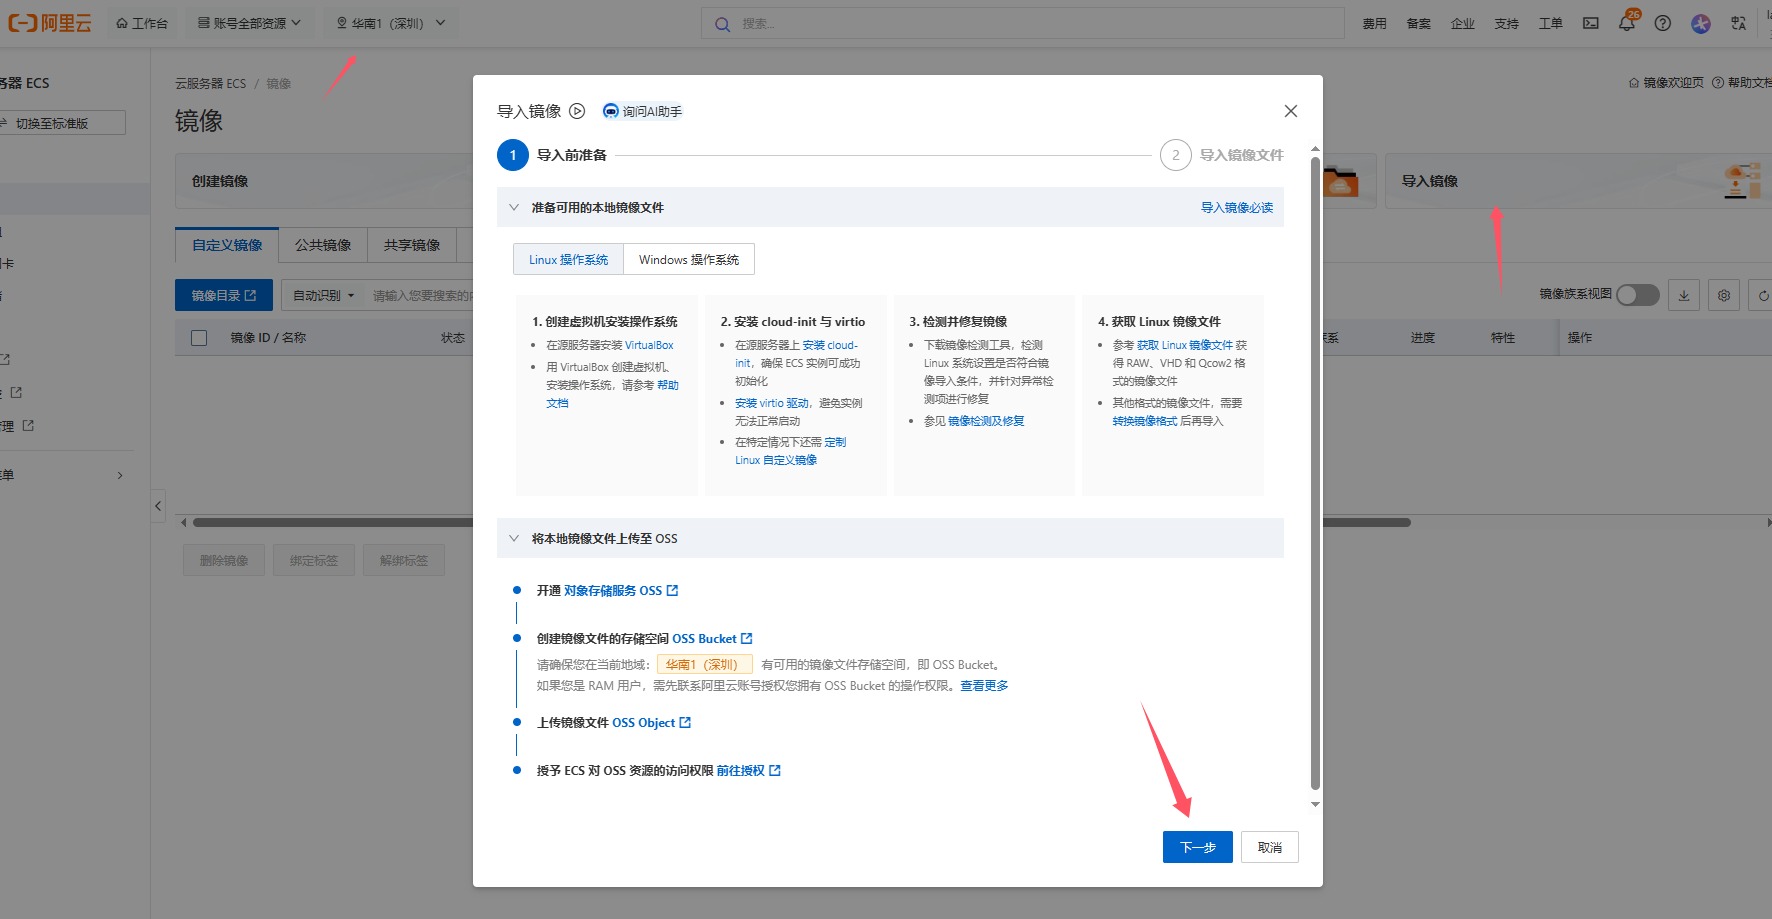Click the 云服务器 ECS breadcrumb

(x=210, y=84)
